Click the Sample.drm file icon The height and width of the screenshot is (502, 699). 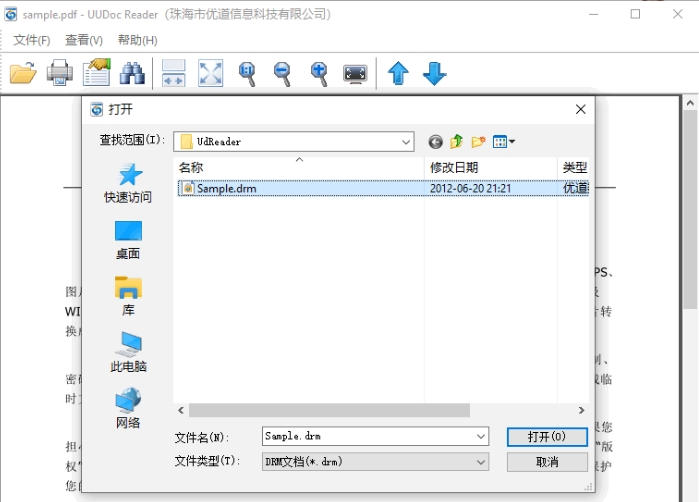[x=188, y=188]
